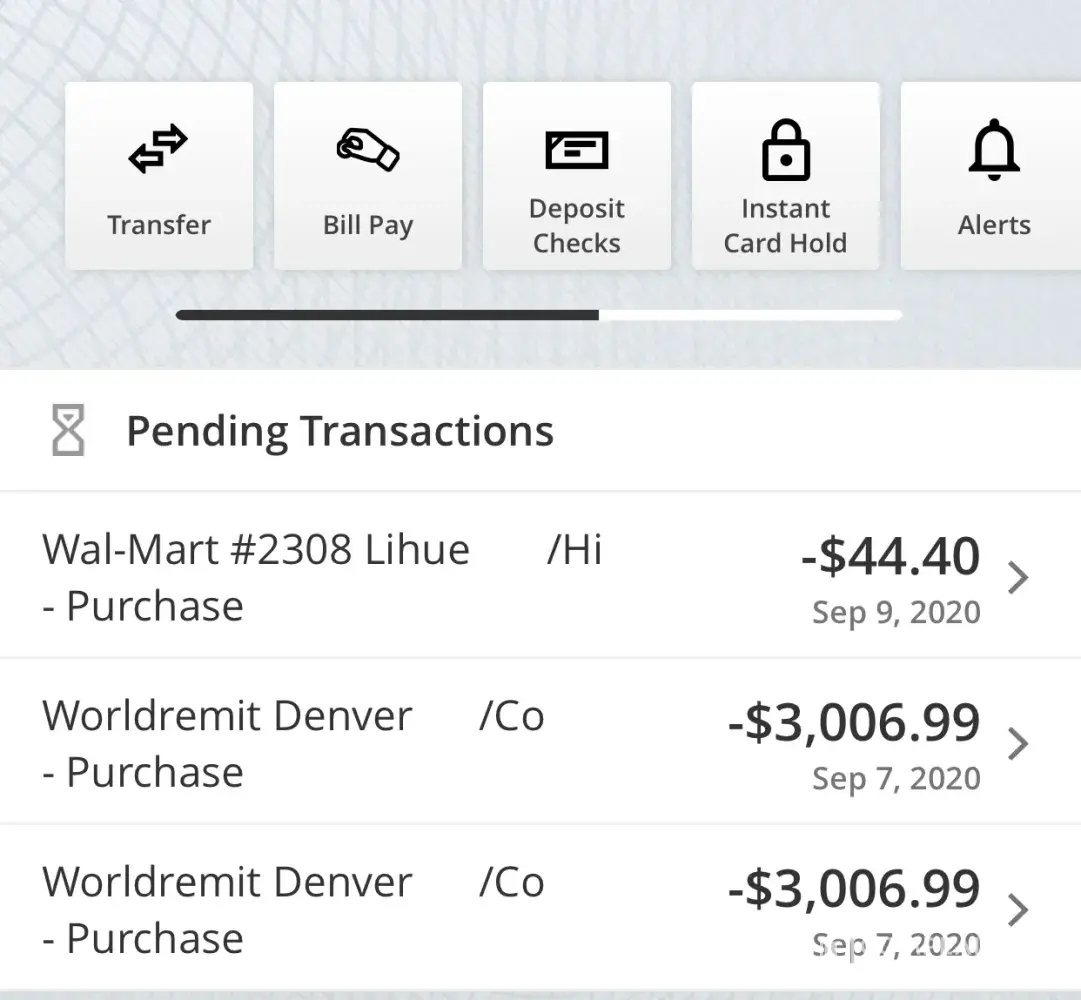The width and height of the screenshot is (1081, 1000).
Task: Tap the Wal-Mart row's "- Purchase" text
Action: (143, 606)
